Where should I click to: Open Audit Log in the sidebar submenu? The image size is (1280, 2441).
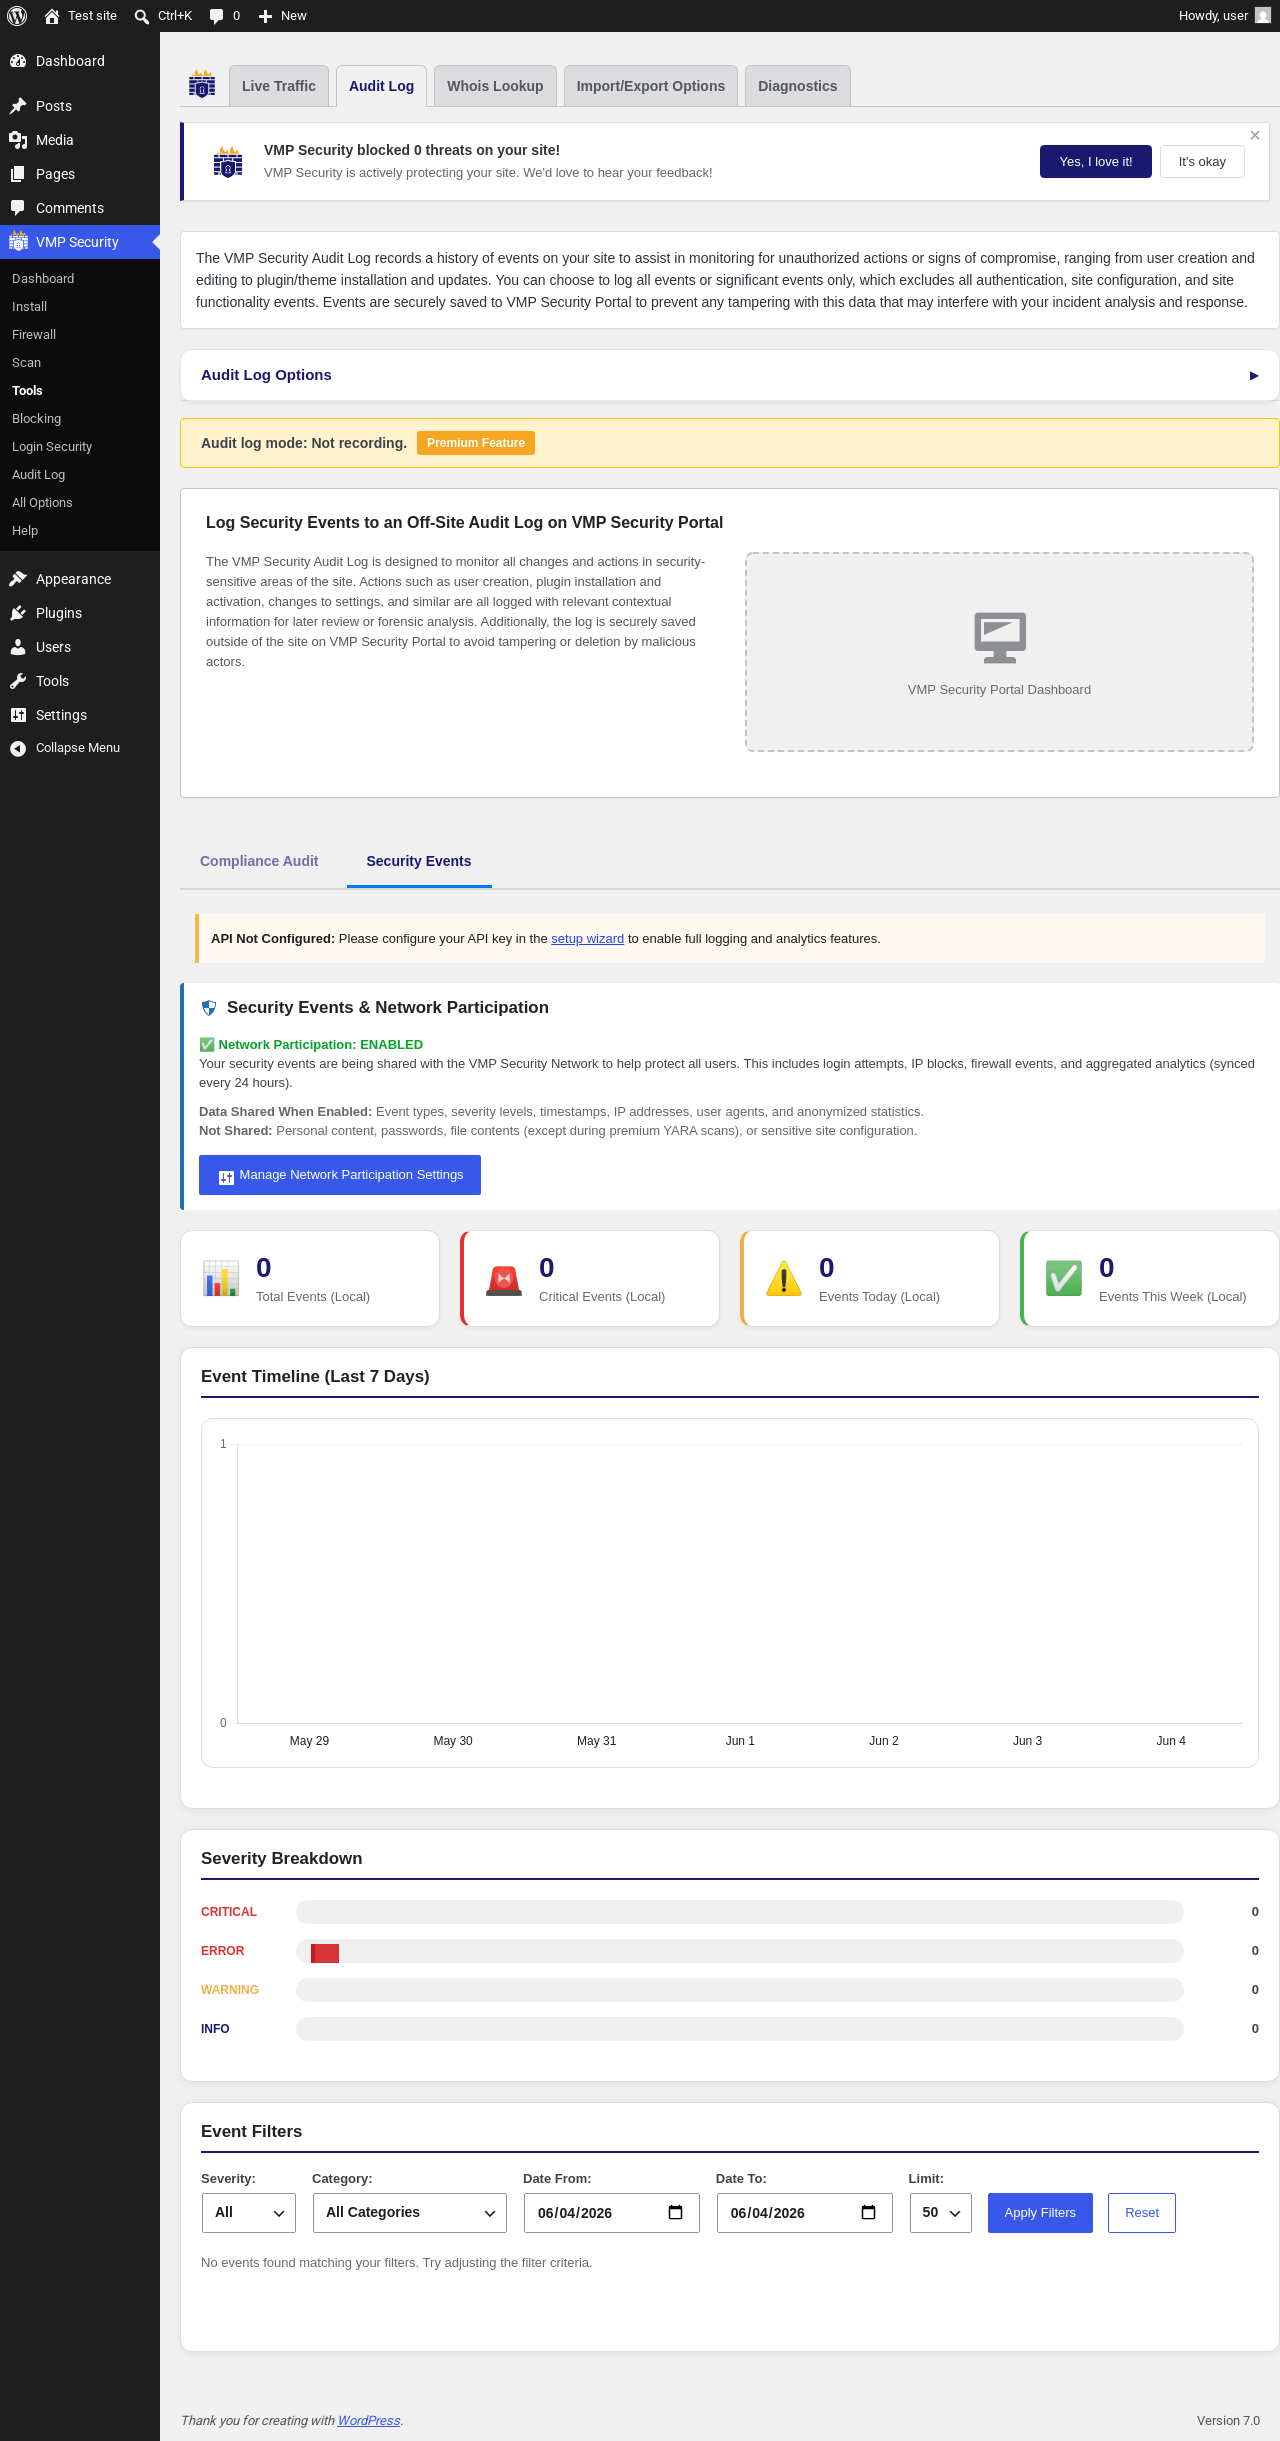[x=39, y=475]
